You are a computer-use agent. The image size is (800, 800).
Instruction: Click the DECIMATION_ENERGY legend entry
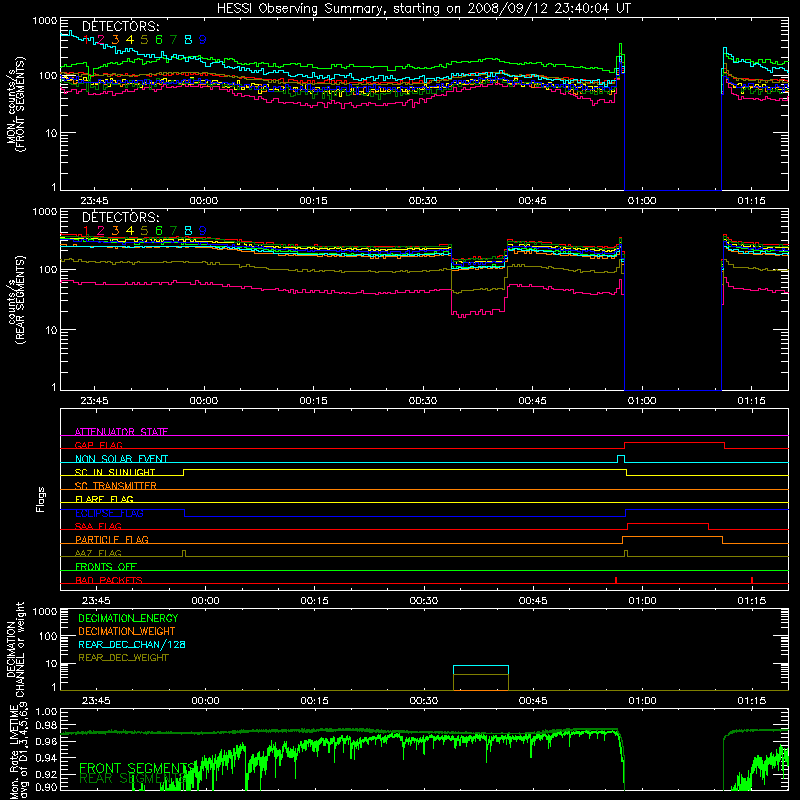tap(128, 618)
